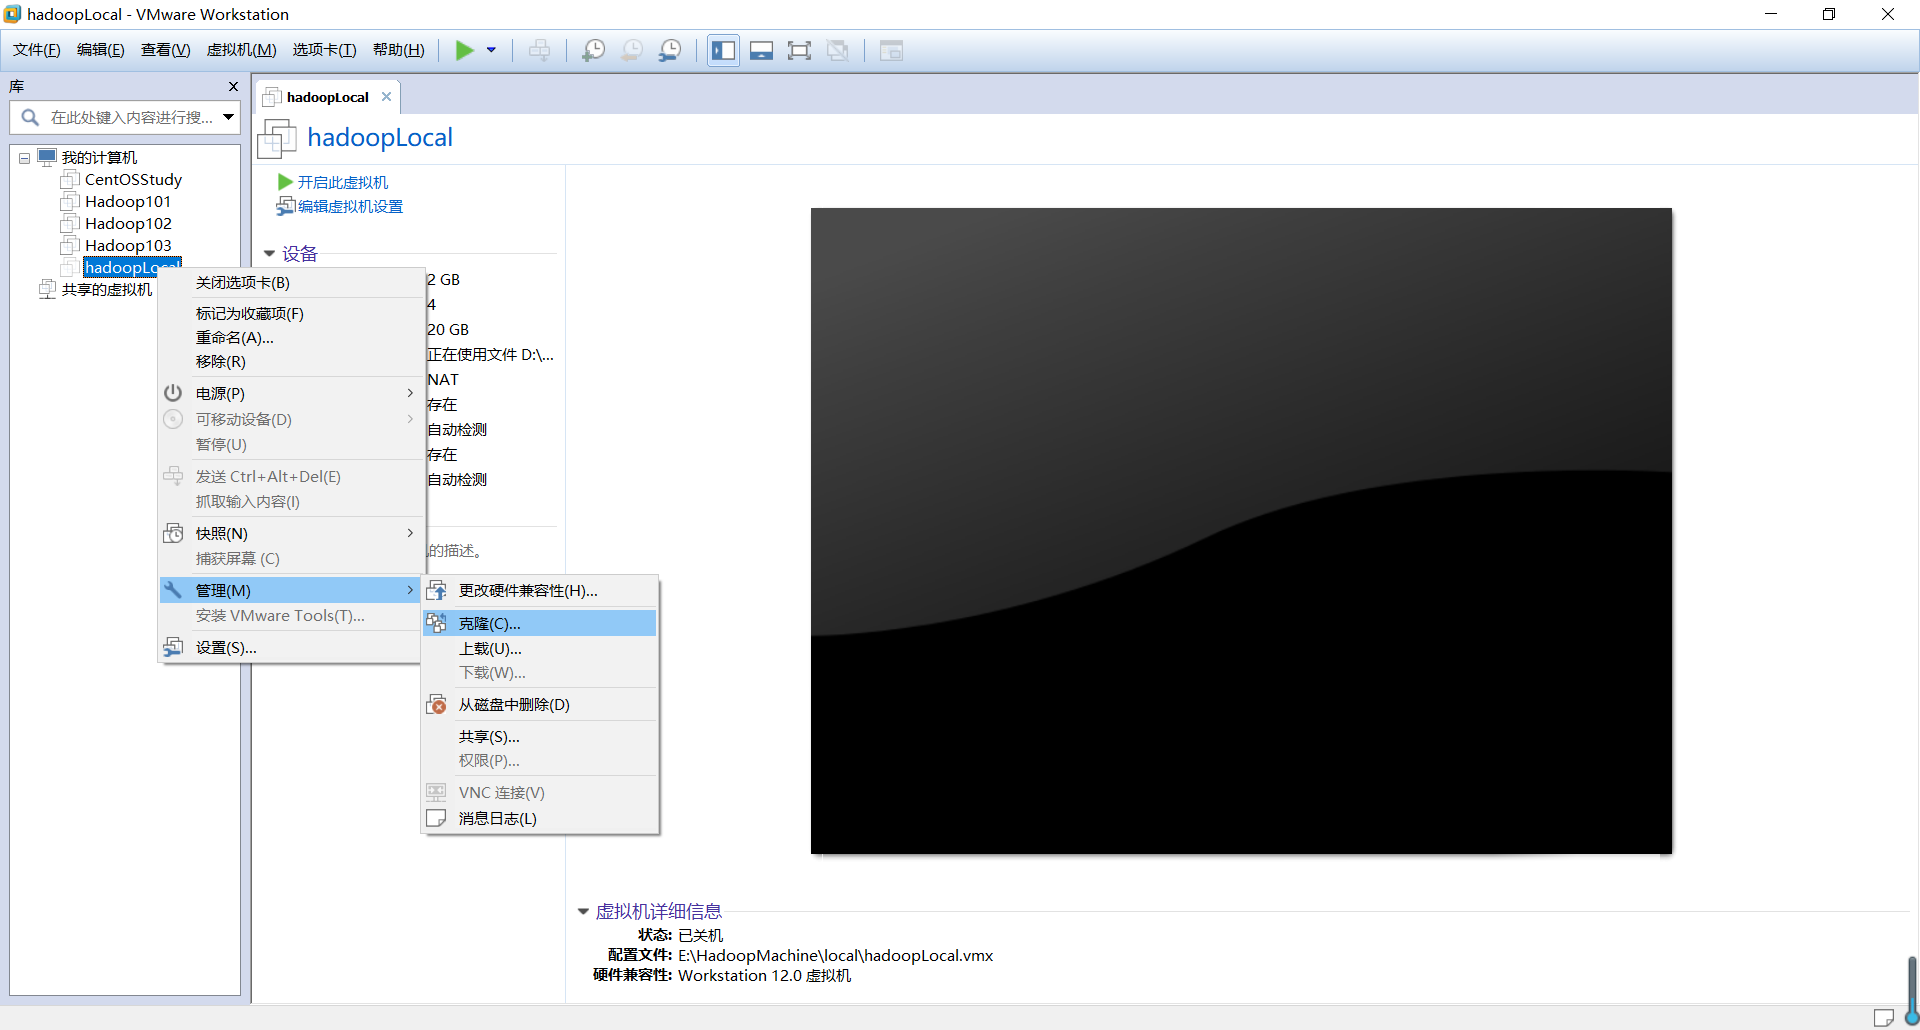Click the hadoopLocal title VM icon
Screen dimensions: 1920x1030
click(277, 138)
